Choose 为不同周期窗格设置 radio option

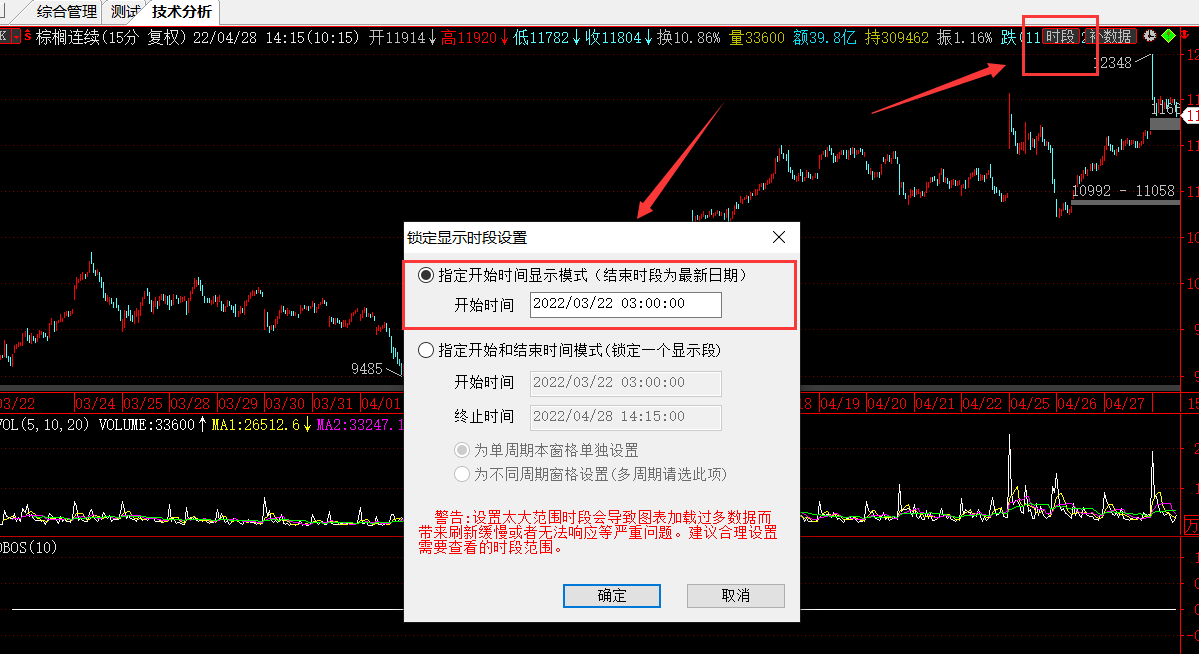click(462, 474)
